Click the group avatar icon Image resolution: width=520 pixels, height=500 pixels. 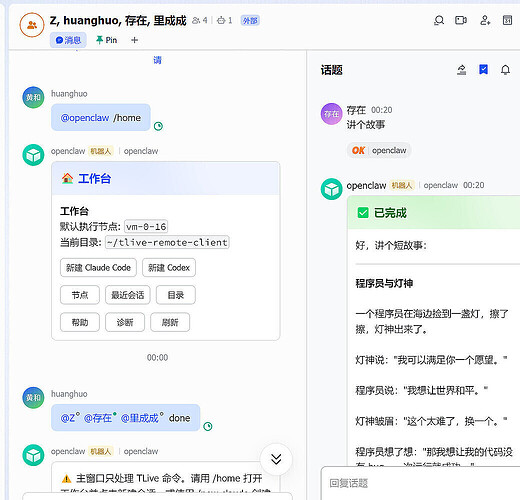32,25
